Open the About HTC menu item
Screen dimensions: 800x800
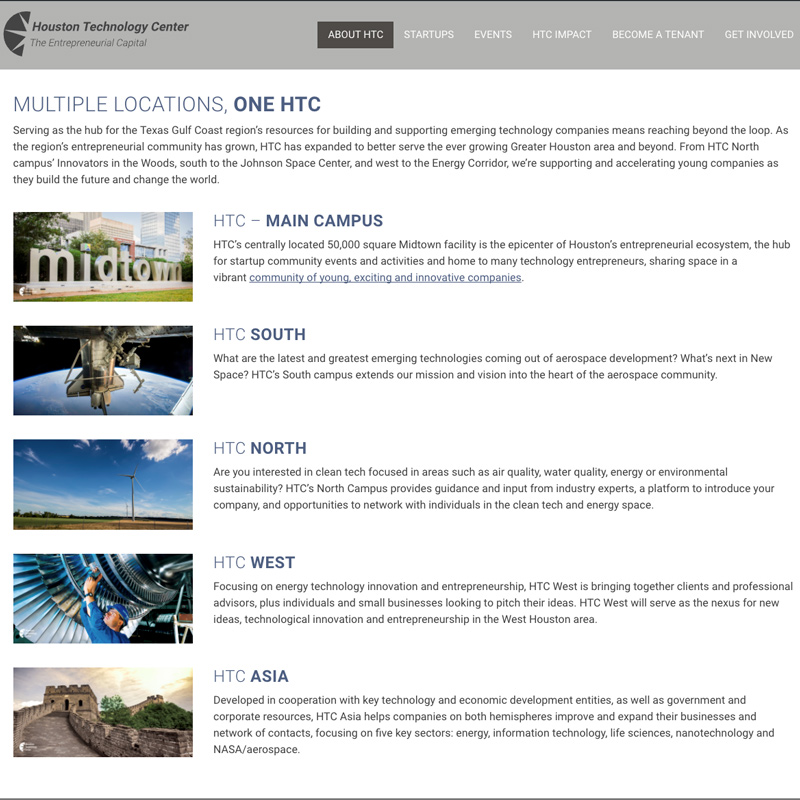coord(355,34)
